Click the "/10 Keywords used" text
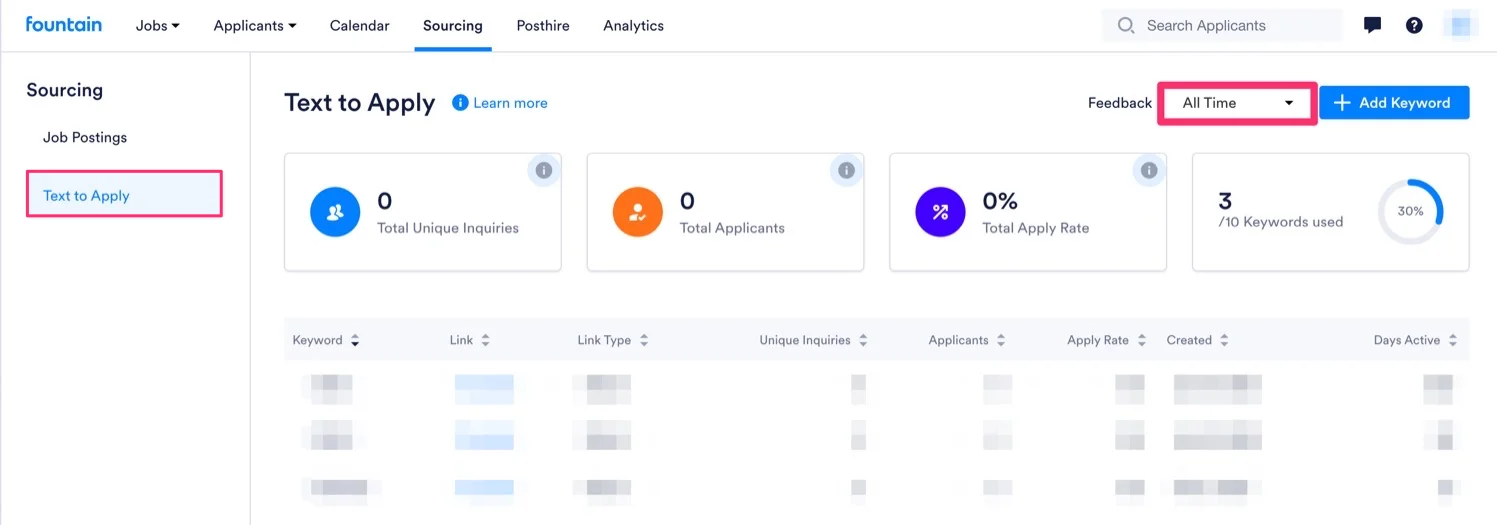Viewport: 1497px width, 525px height. pyautogui.click(x=1281, y=222)
